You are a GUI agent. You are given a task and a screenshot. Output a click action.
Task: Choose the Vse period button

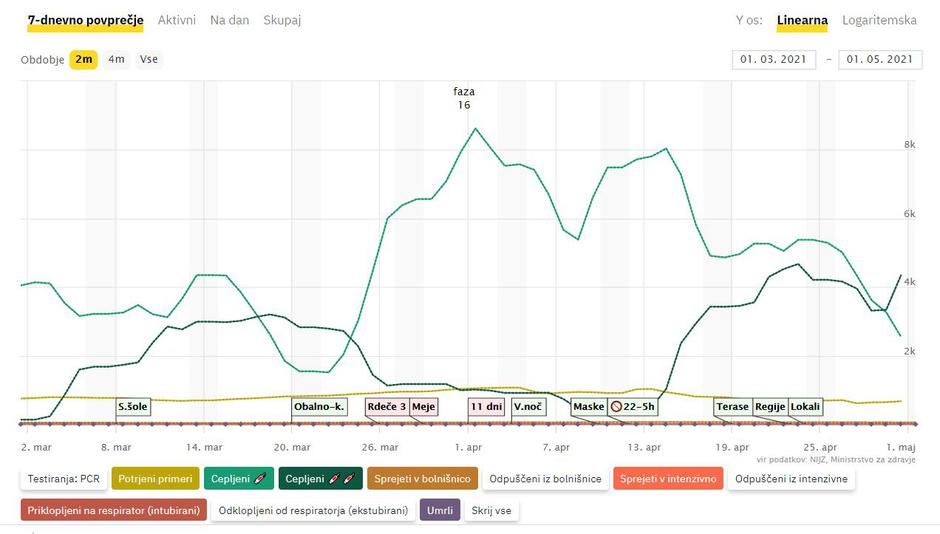(x=149, y=59)
